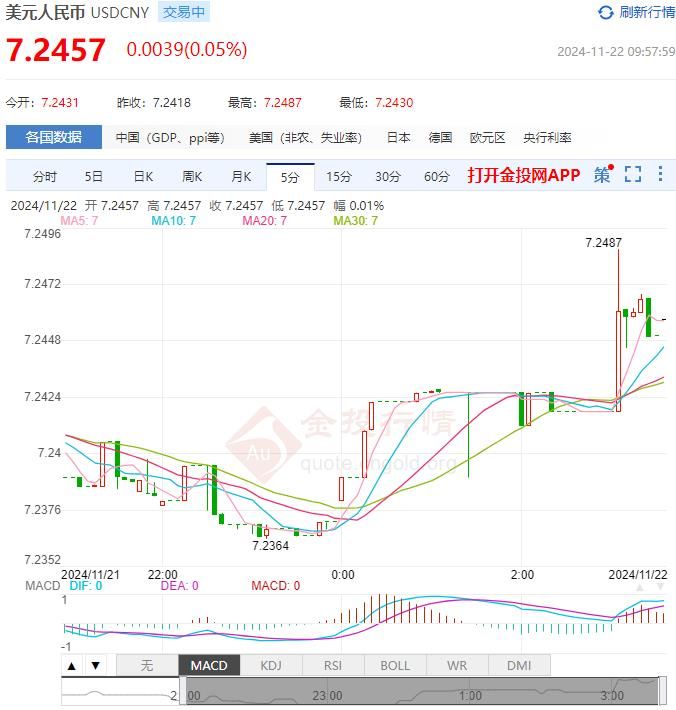Select the DMI indicator
Image resolution: width=676 pixels, height=710 pixels.
point(519,666)
